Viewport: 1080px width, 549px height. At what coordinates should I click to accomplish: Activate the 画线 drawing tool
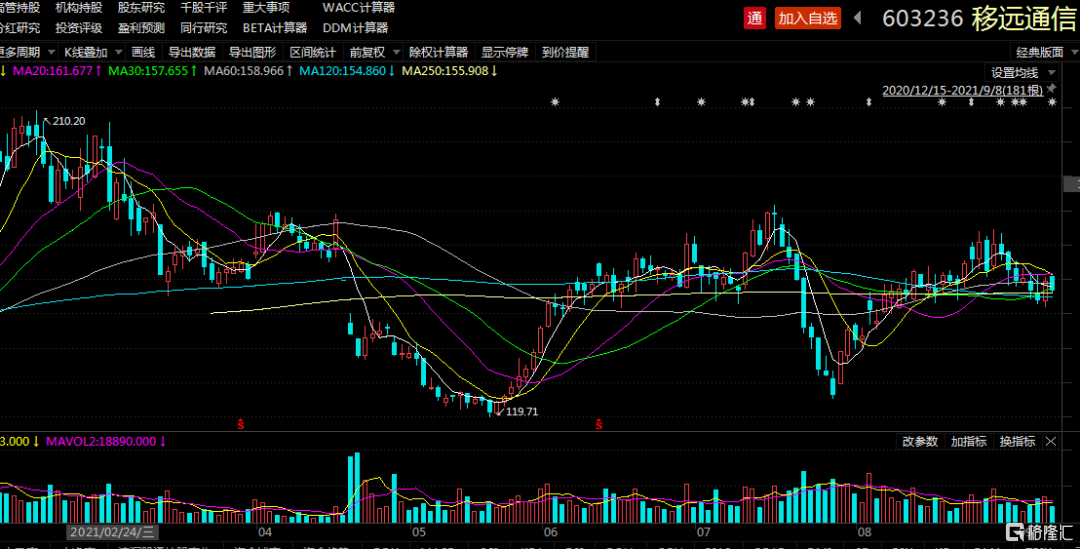click(143, 52)
